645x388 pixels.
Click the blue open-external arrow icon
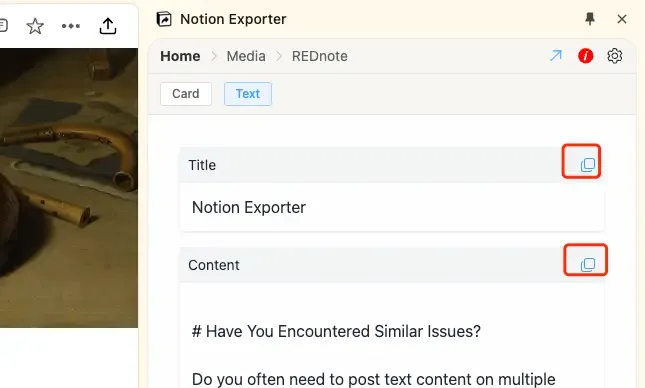tap(556, 56)
